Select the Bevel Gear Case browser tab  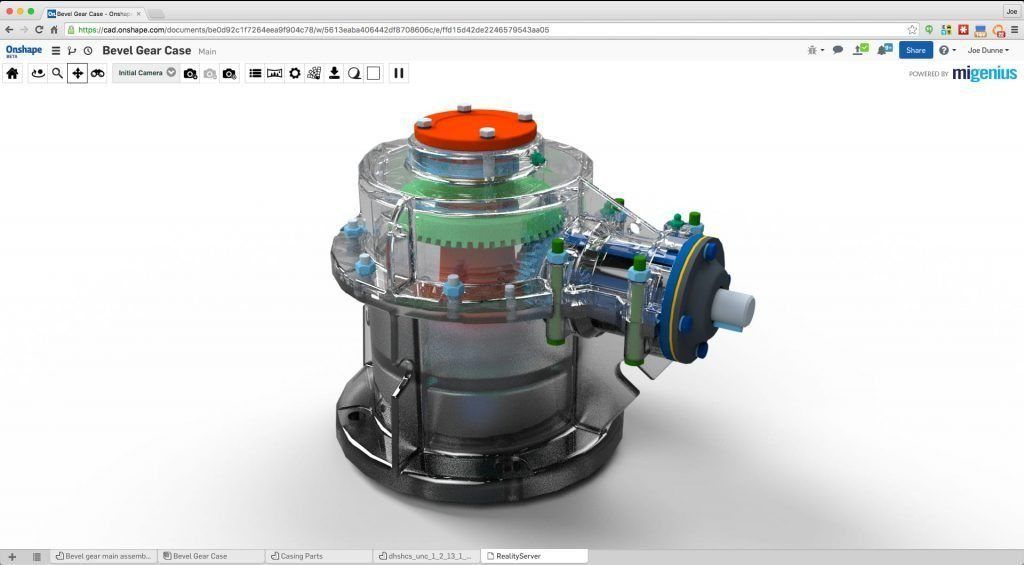point(94,13)
